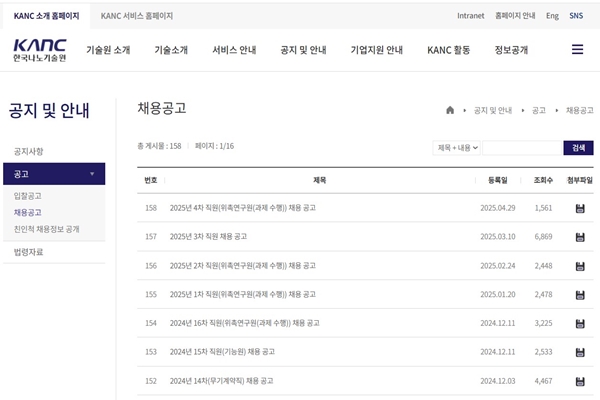Click date 2025.02.24 cell
The height and width of the screenshot is (400, 600).
tap(498, 266)
